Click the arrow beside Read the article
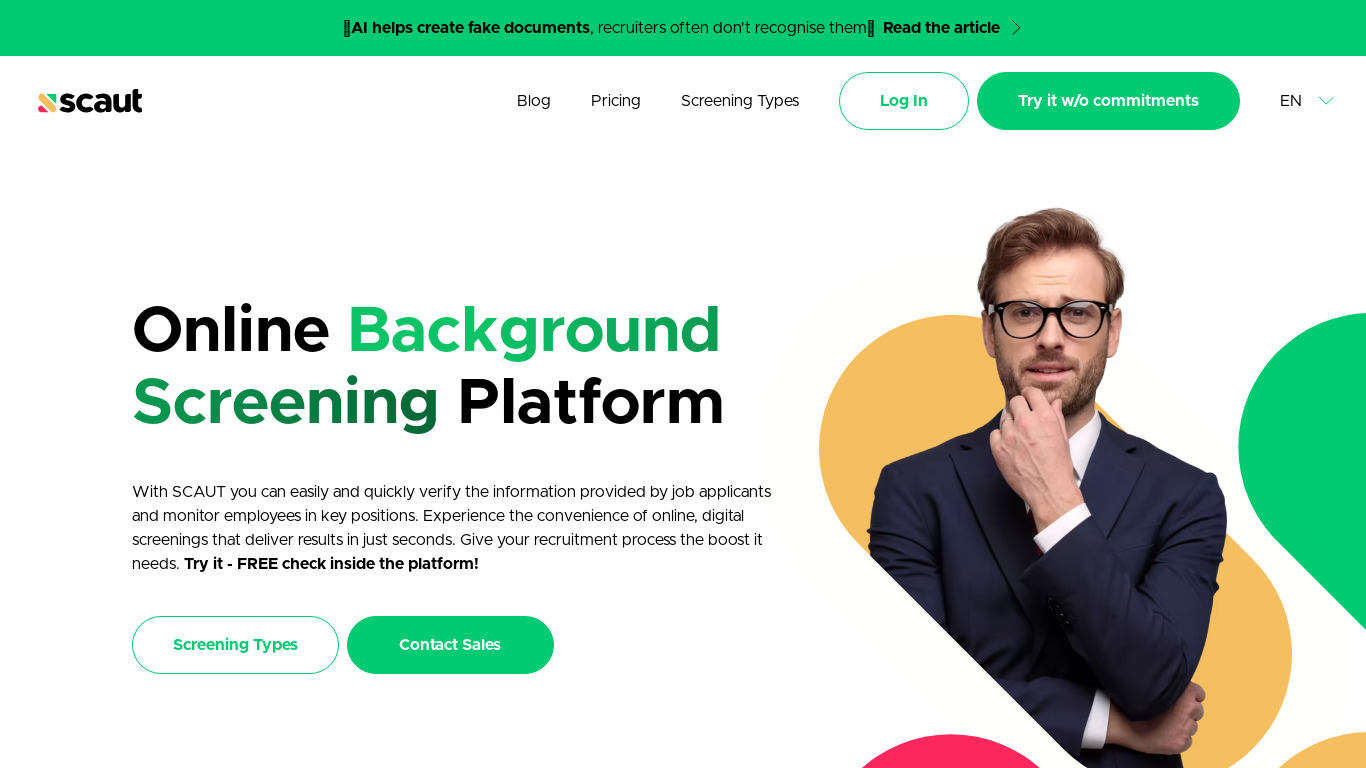Viewport: 1366px width, 768px height. click(1016, 28)
